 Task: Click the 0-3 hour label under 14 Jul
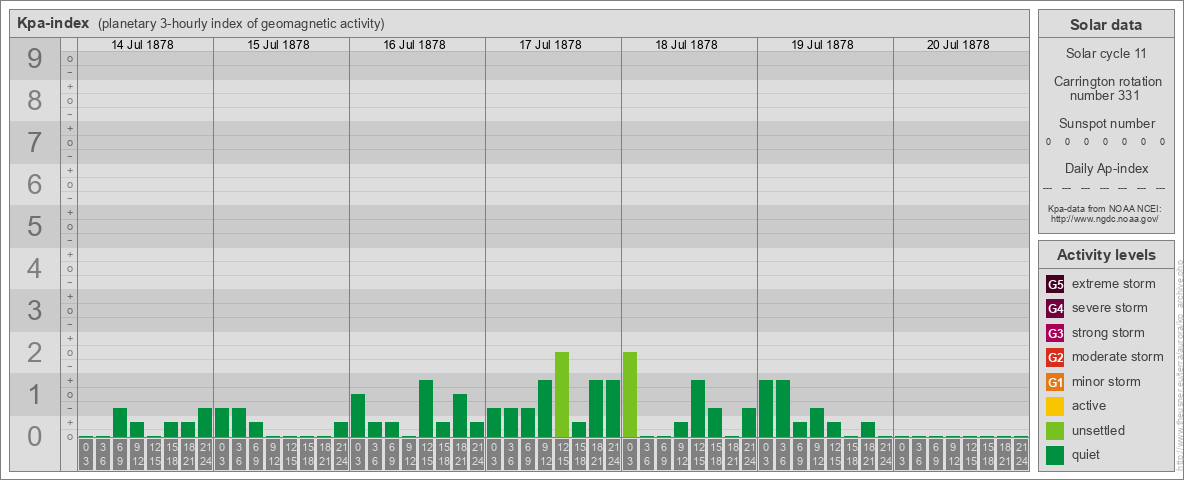[86, 455]
